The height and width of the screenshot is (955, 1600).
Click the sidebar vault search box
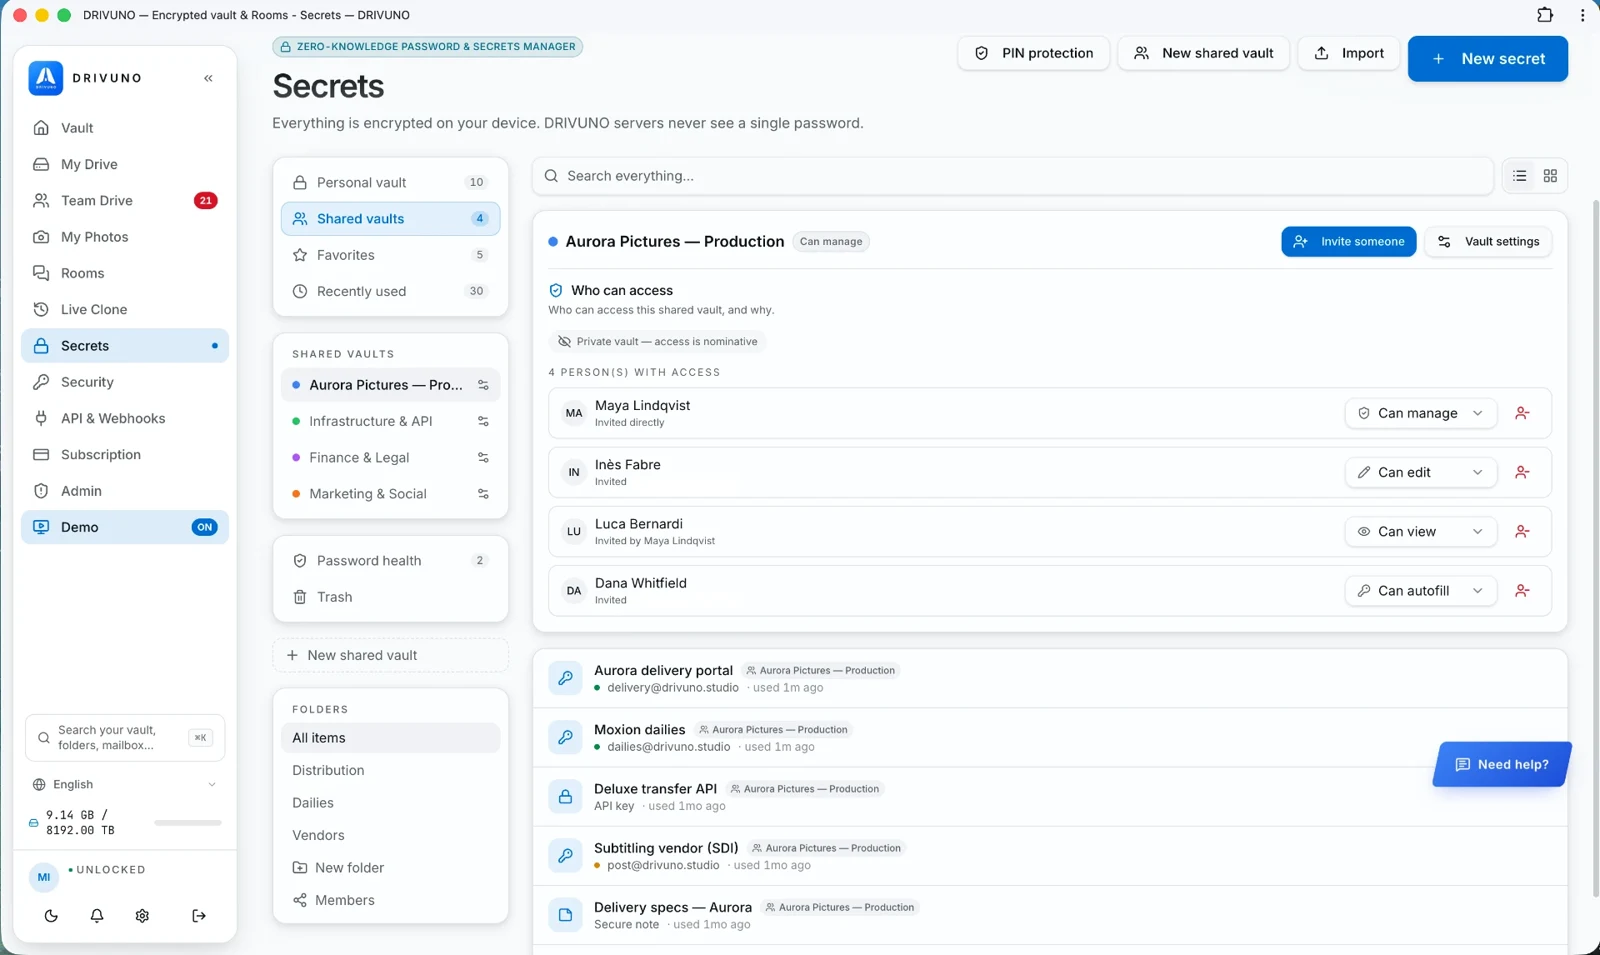125,738
